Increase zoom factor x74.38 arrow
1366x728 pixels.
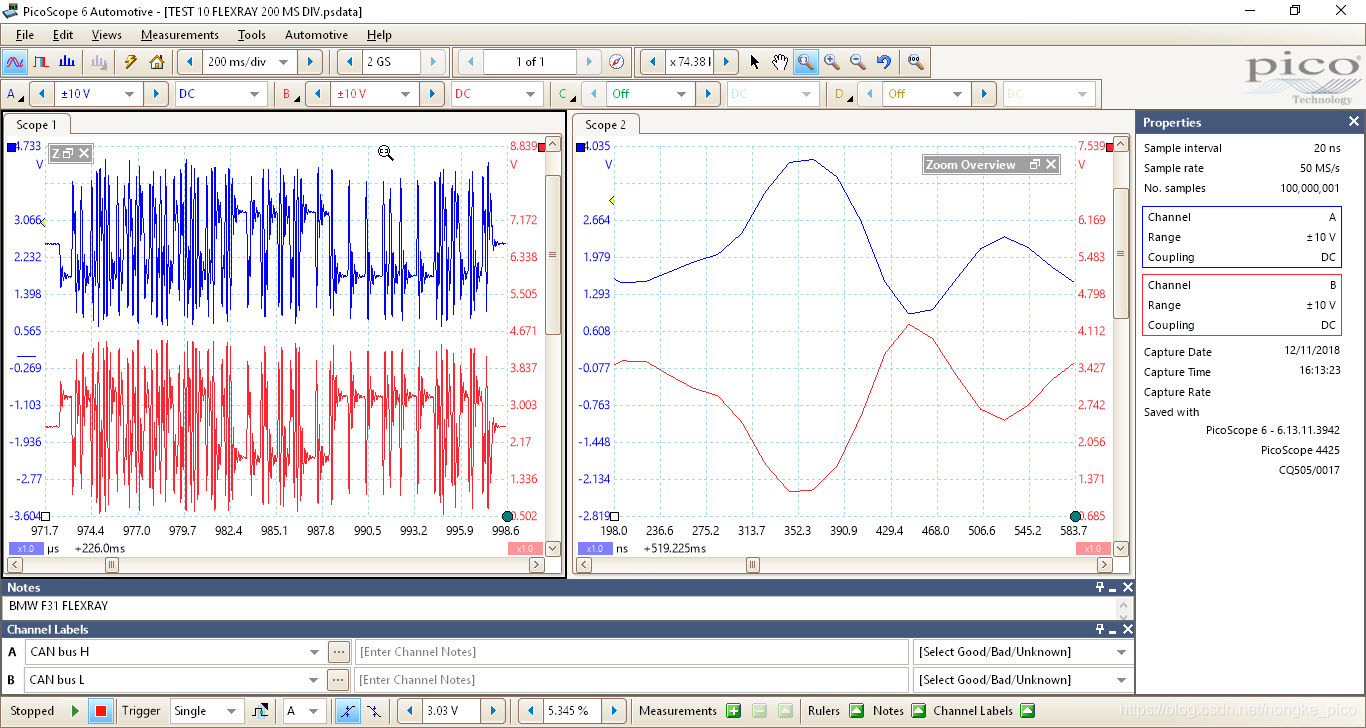click(x=727, y=62)
